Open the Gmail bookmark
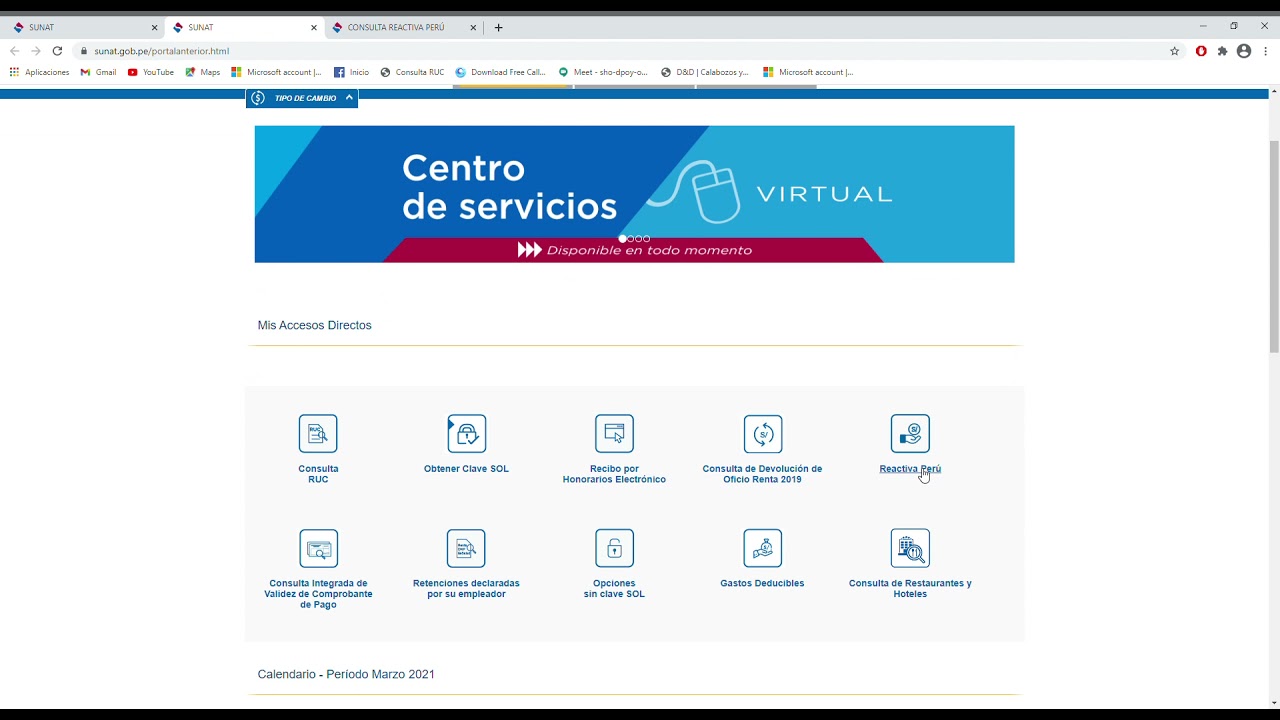Viewport: 1280px width, 720px height. [x=98, y=72]
